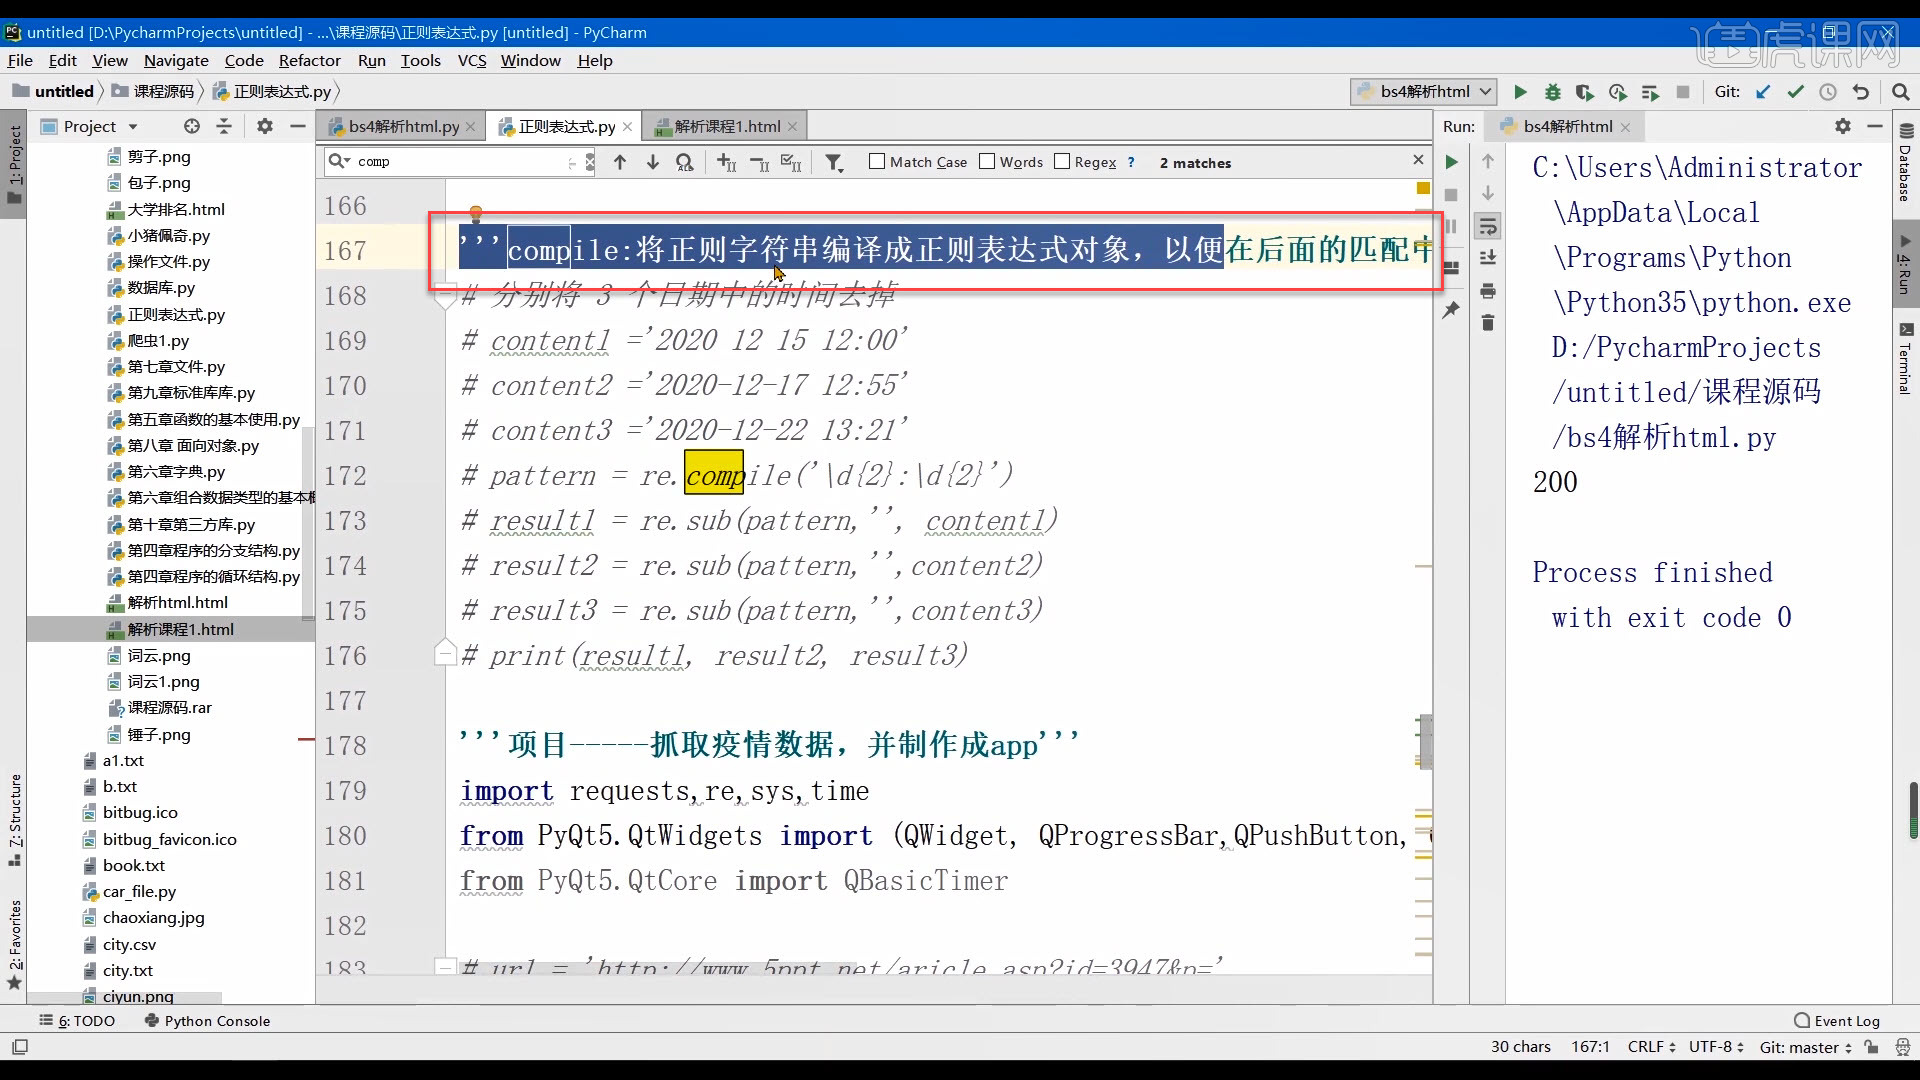
Task: Add selection for next occurrence
Action: (x=727, y=162)
